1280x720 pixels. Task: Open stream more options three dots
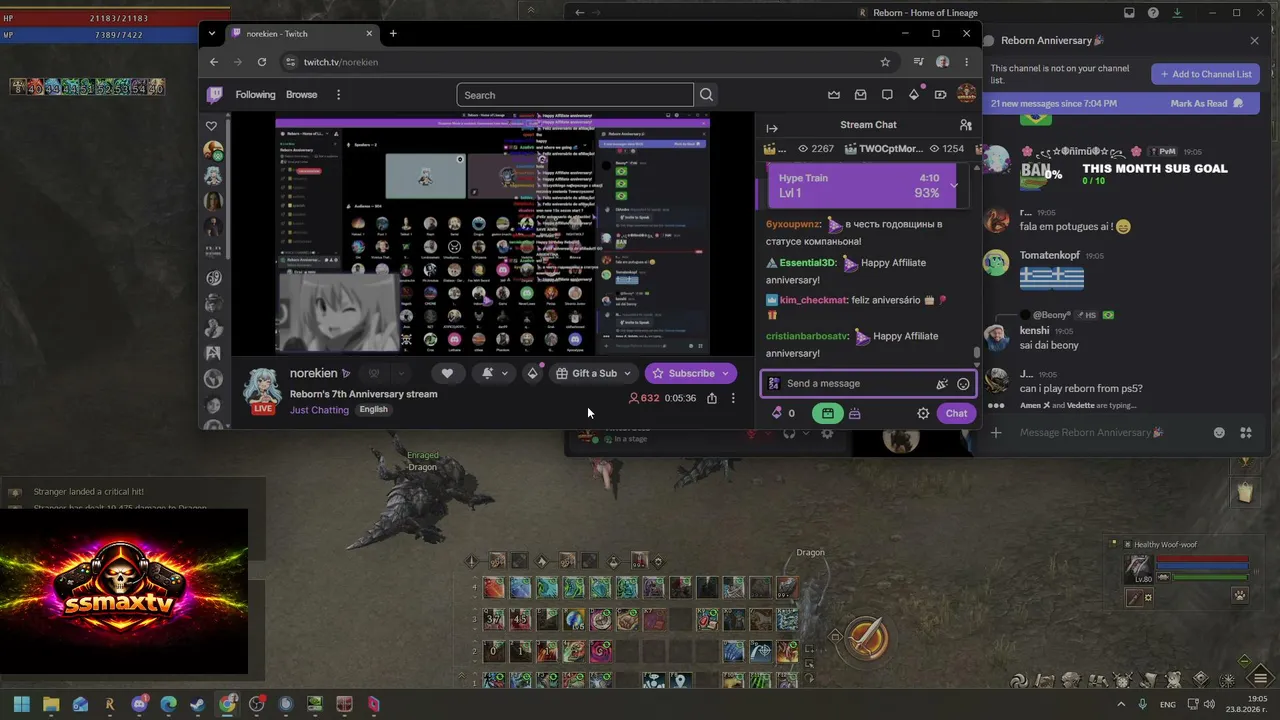coord(733,398)
